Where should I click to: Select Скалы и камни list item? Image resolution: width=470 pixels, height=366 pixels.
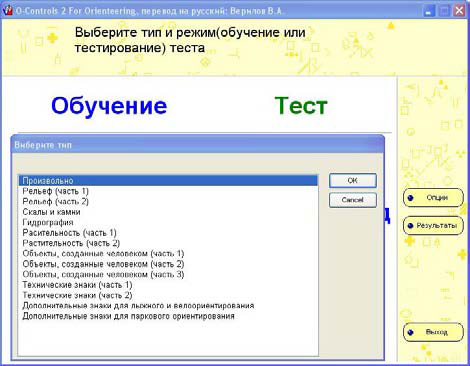click(168, 212)
